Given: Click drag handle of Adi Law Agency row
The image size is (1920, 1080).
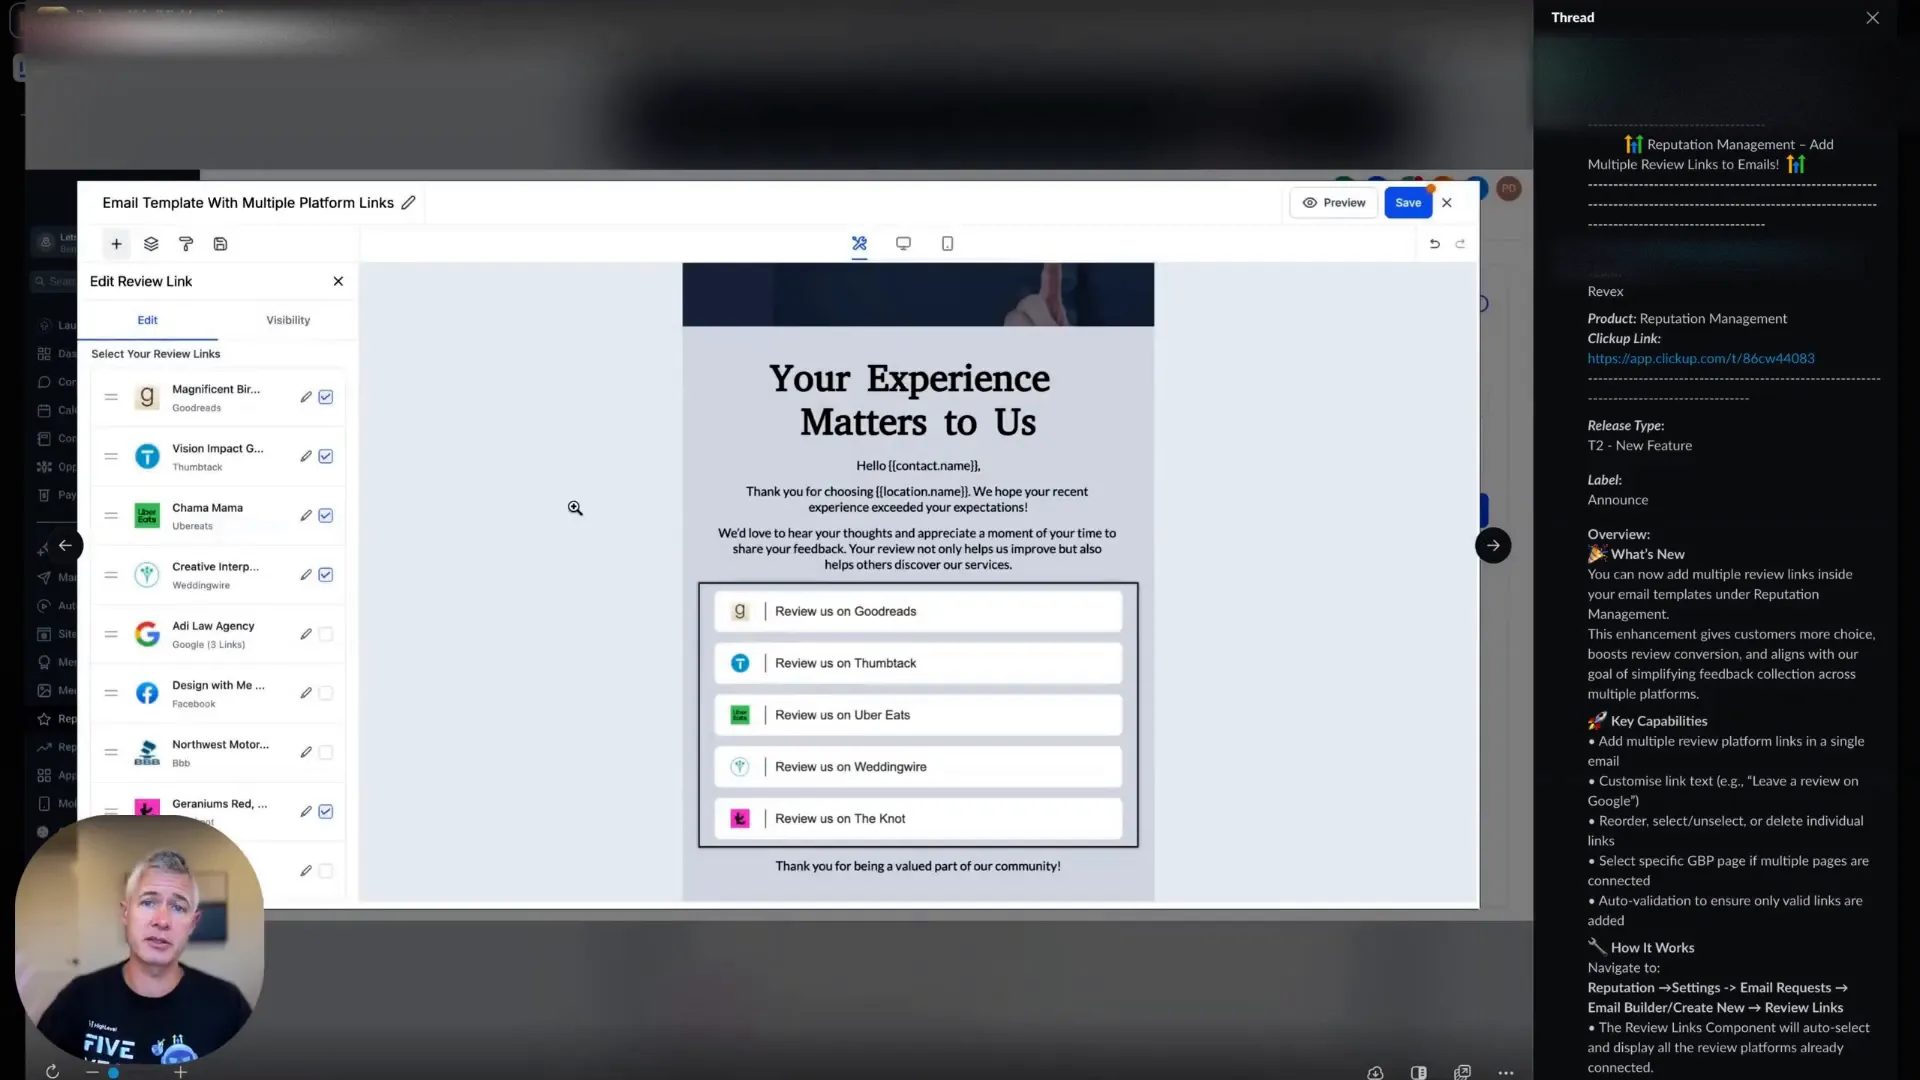Looking at the screenshot, I should click(x=111, y=634).
